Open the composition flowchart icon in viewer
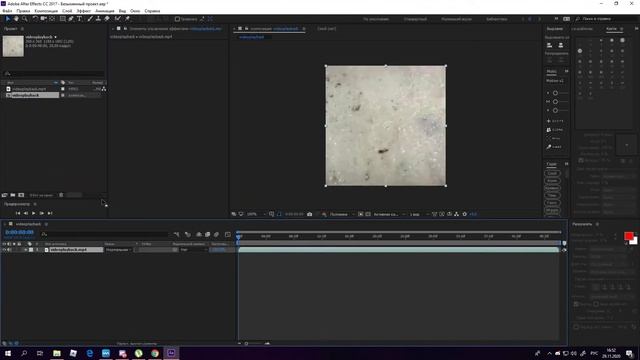Screen dimensions: 640x360 (x=456, y=214)
